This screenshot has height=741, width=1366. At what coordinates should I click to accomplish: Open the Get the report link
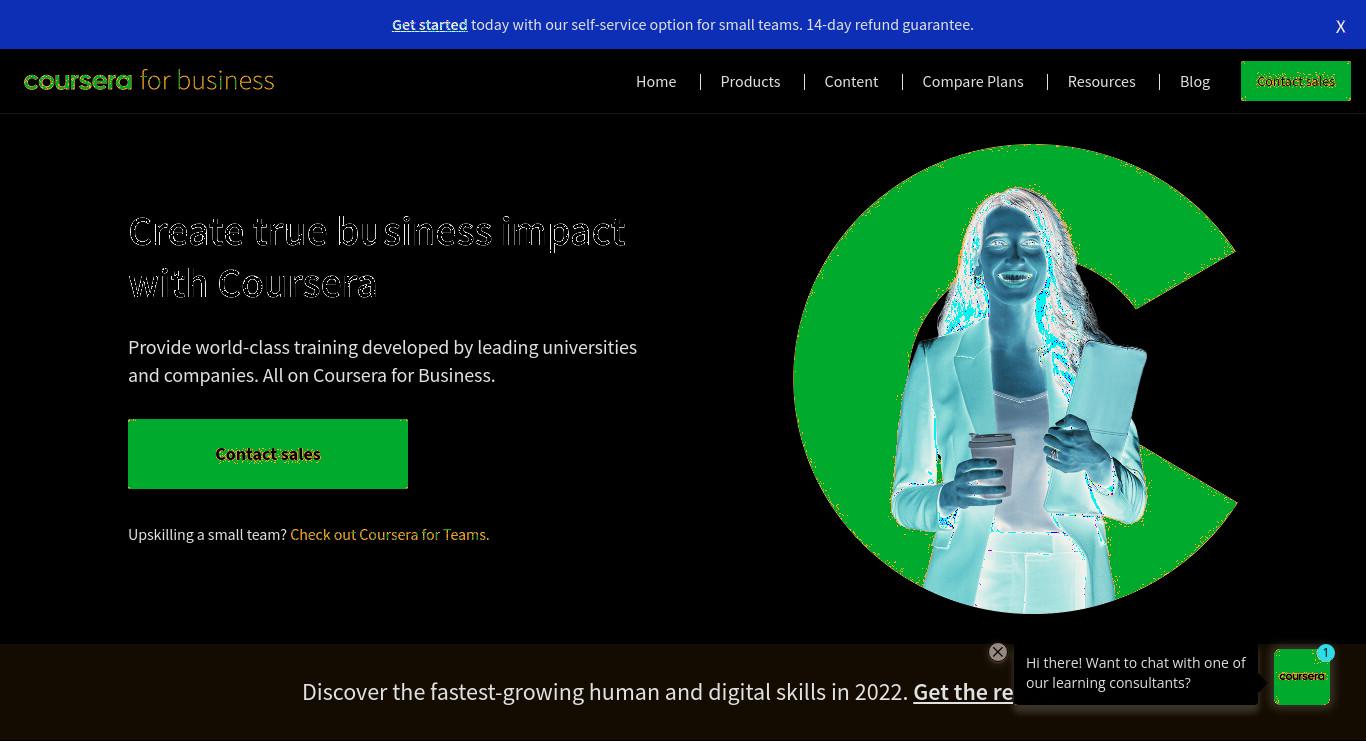[963, 692]
